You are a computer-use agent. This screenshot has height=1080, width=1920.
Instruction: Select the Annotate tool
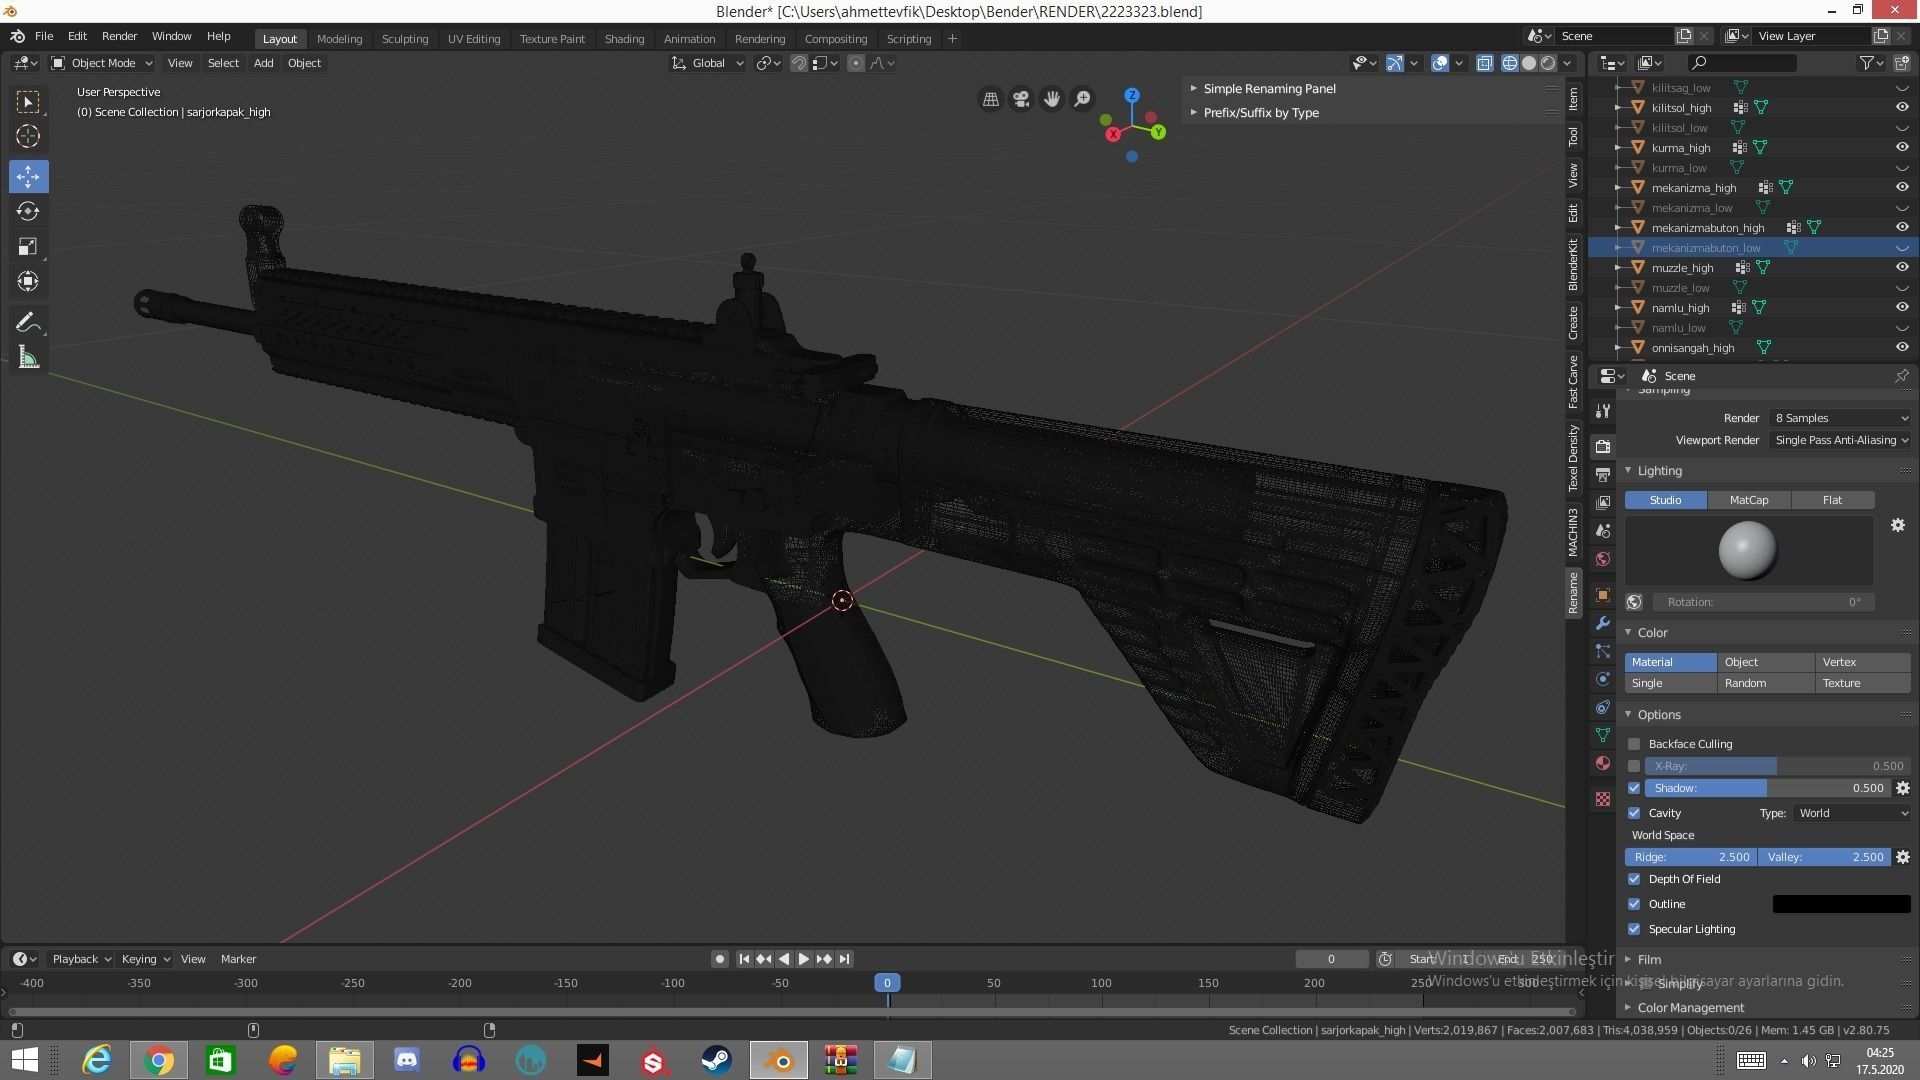(x=28, y=323)
